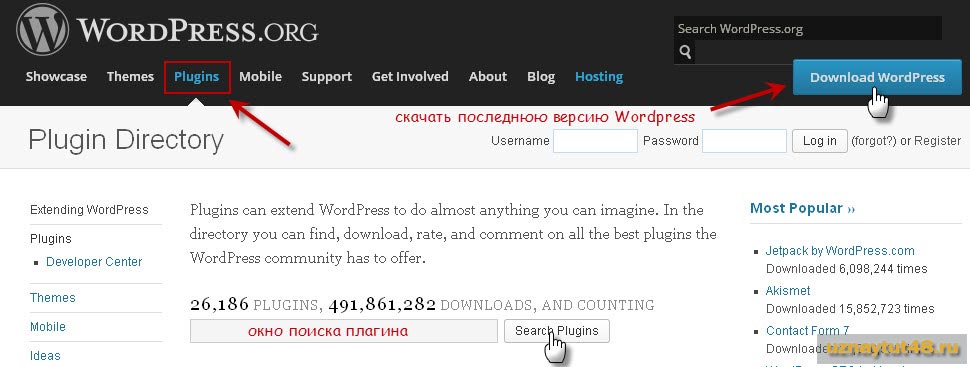Click the Register link
970x367 pixels.
pyautogui.click(x=938, y=141)
